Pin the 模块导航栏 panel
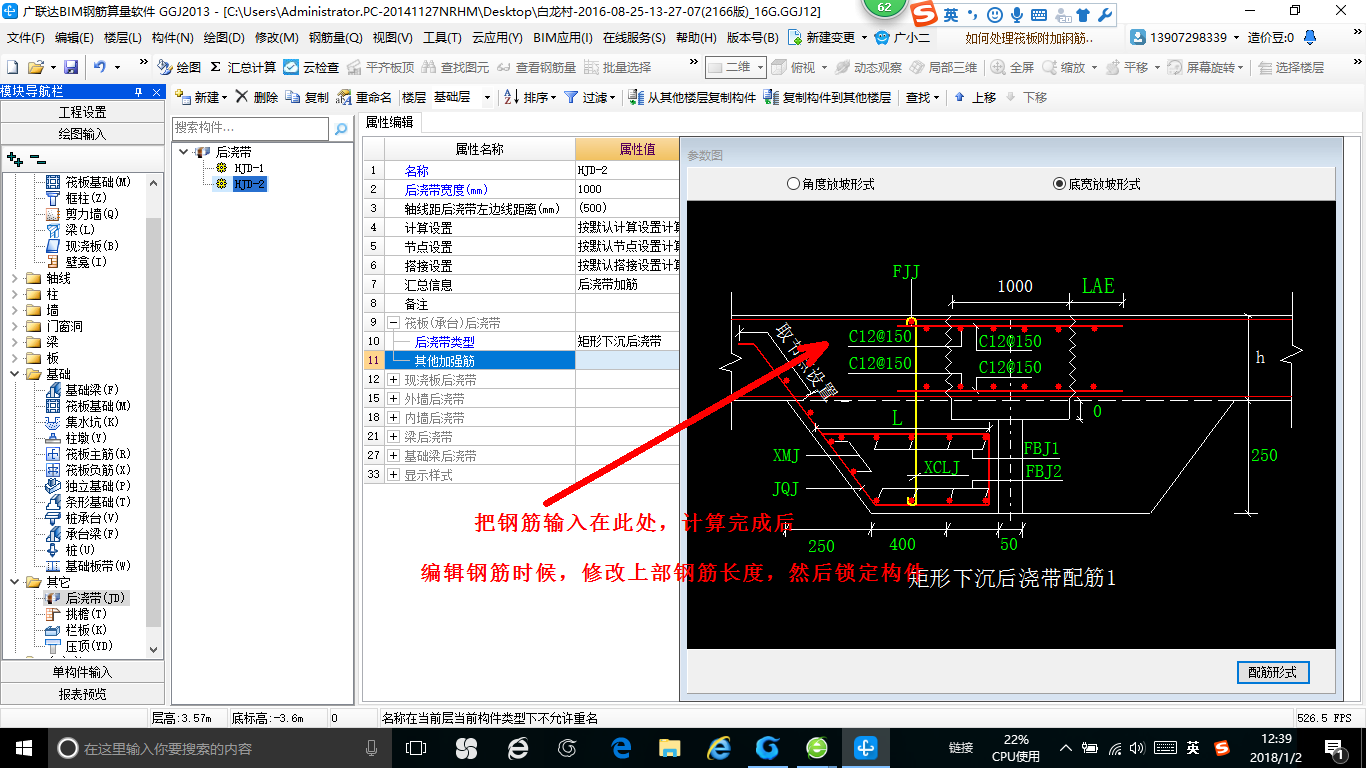Image resolution: width=1366 pixels, height=768 pixels. click(x=138, y=92)
